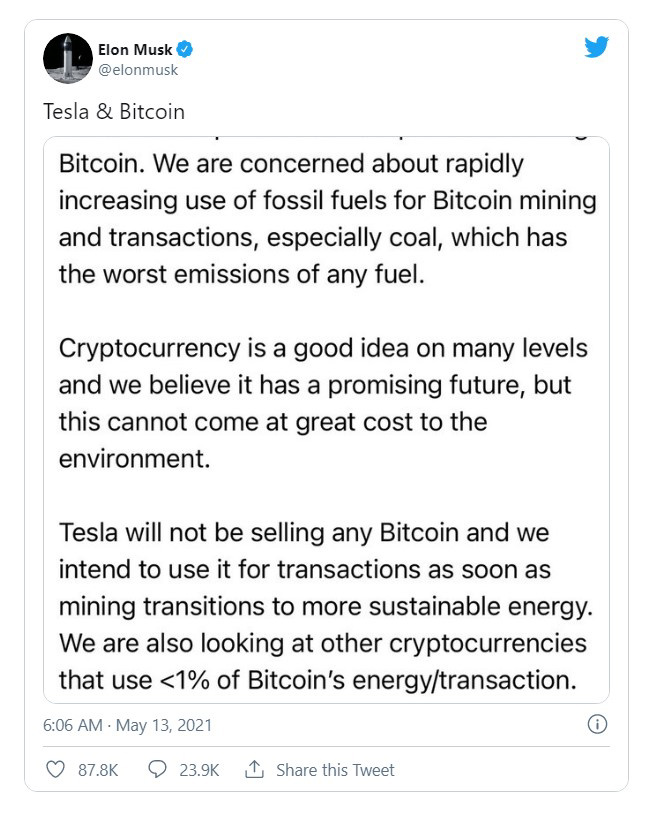Click the 87.8K likes count
650x814 pixels.
click(x=98, y=769)
